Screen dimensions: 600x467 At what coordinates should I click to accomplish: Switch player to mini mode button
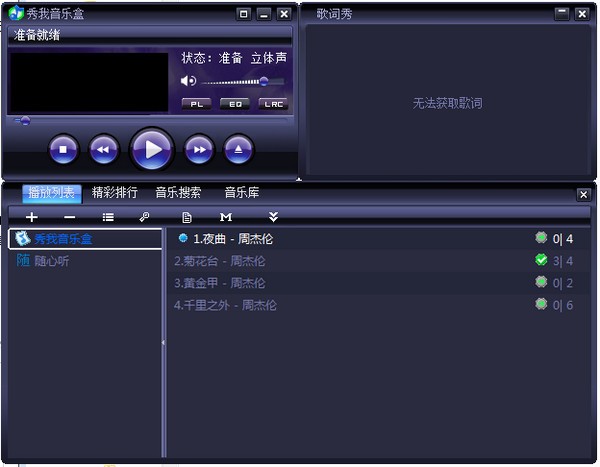point(243,14)
